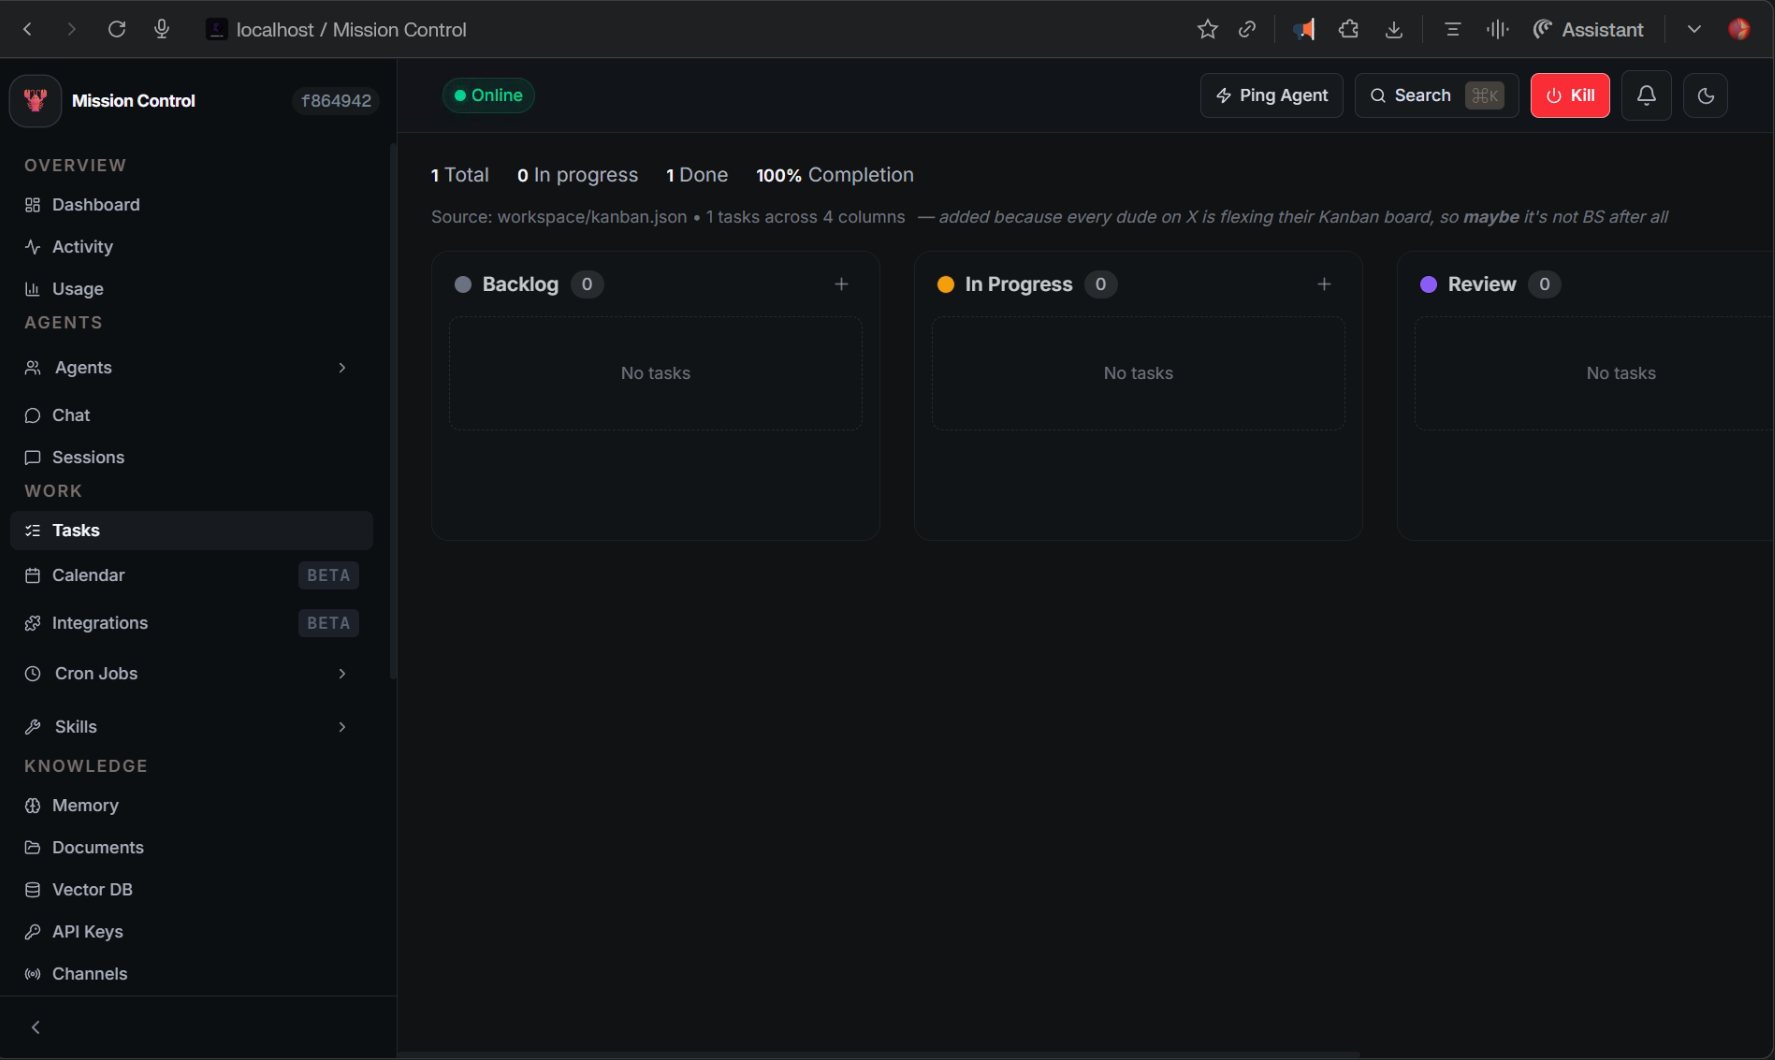Click the Mission Control logo icon
The image size is (1775, 1060).
click(x=36, y=101)
